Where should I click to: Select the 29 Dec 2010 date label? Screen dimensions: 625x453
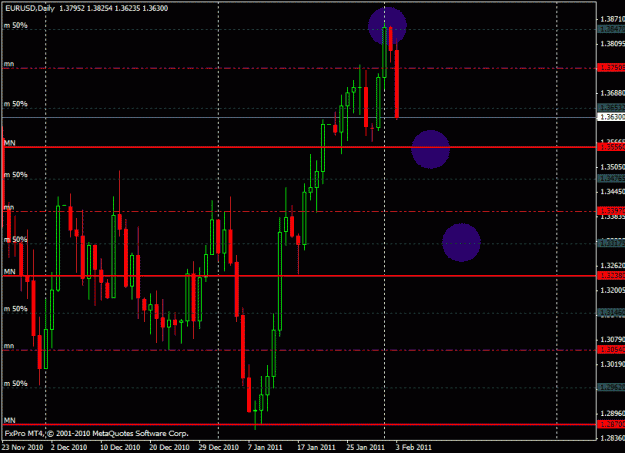click(219, 447)
